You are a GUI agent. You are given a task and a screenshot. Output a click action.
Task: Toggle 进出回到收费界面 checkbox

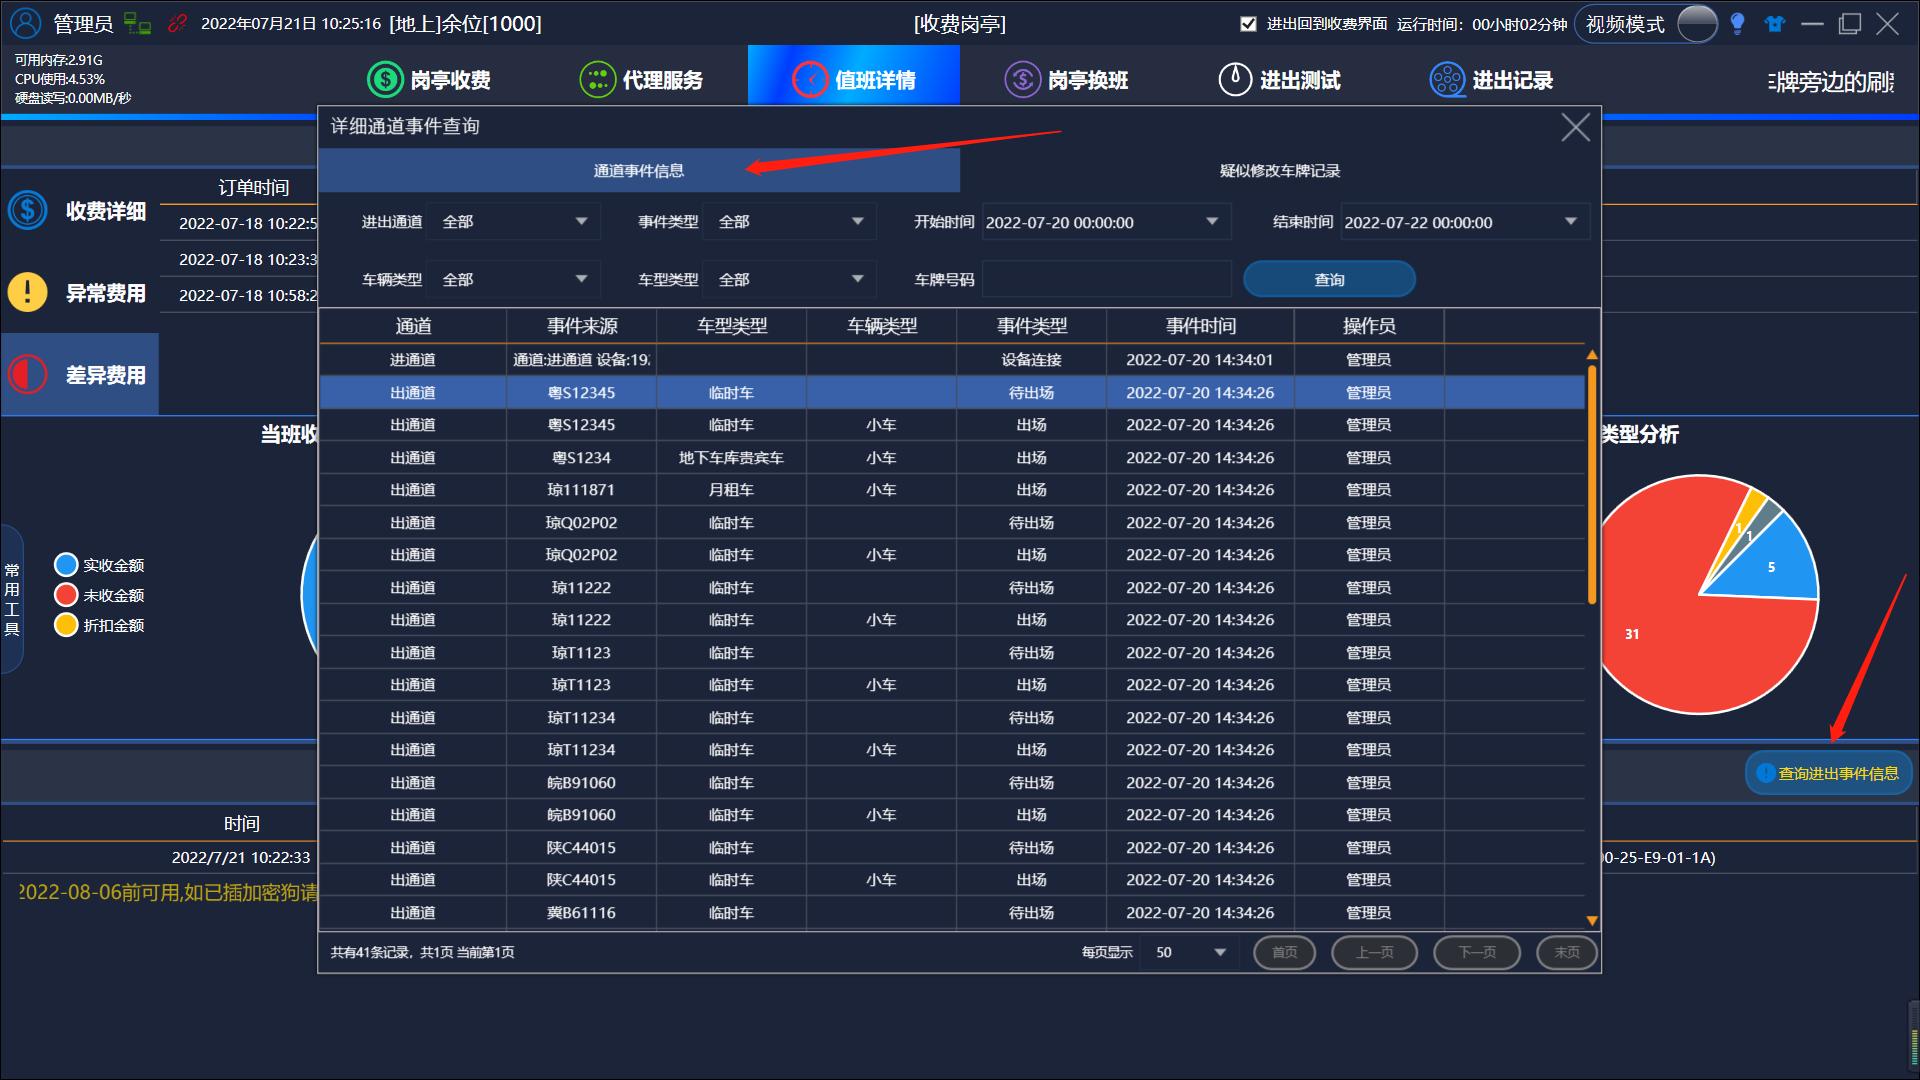[1248, 24]
